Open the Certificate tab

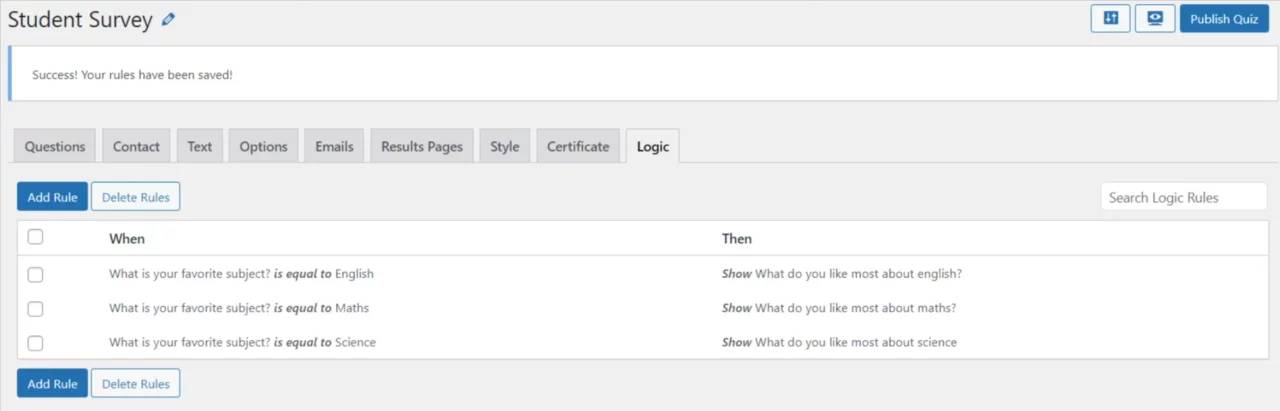tap(578, 146)
